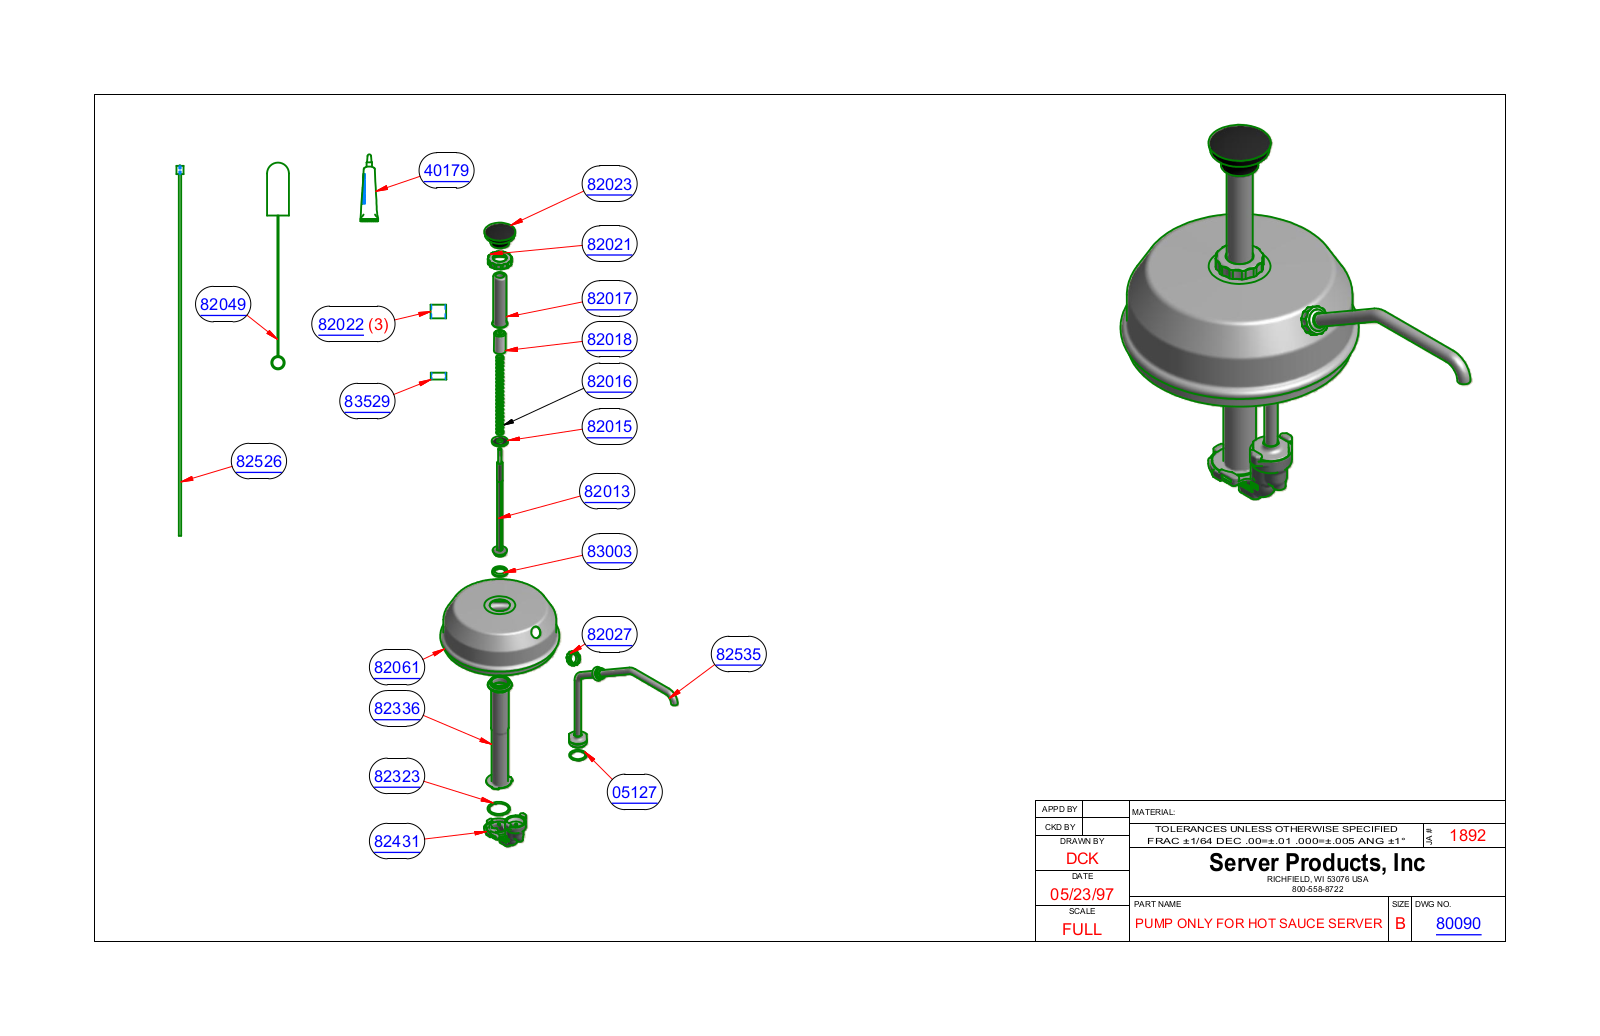Click the black knob part illustration
This screenshot has height=1036, width=1600.
click(499, 235)
